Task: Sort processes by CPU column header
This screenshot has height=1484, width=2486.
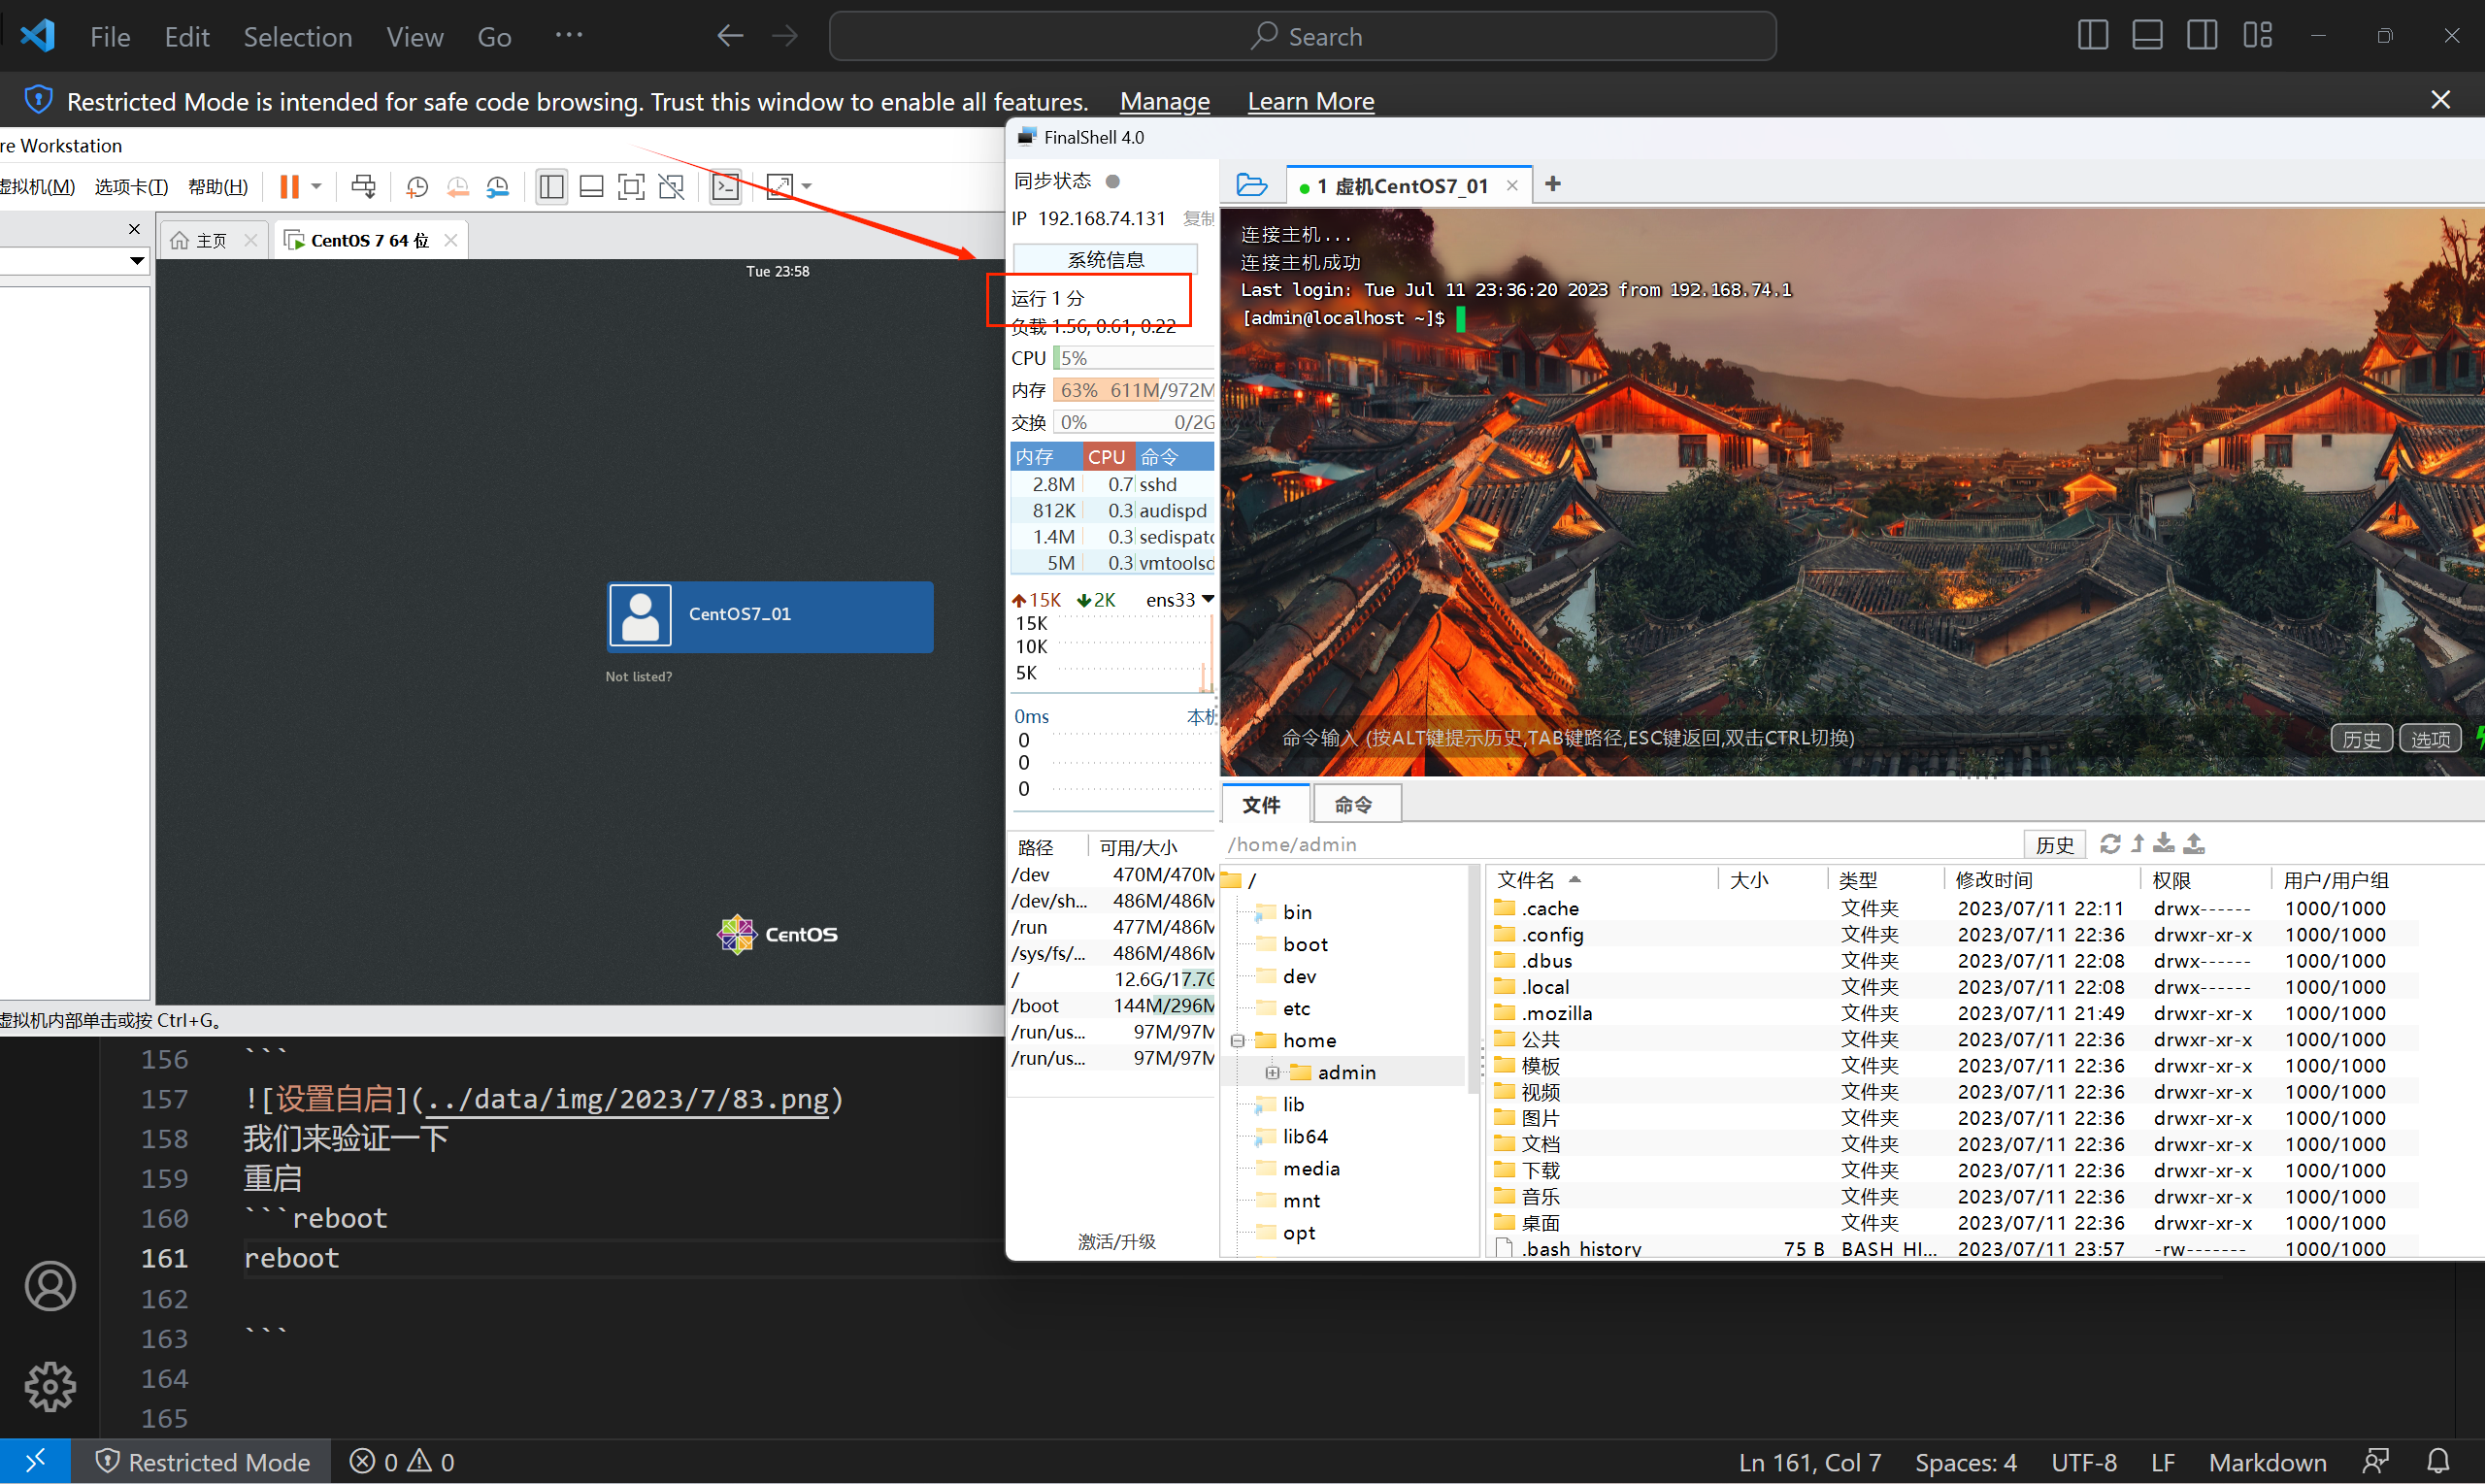Action: 1108,457
